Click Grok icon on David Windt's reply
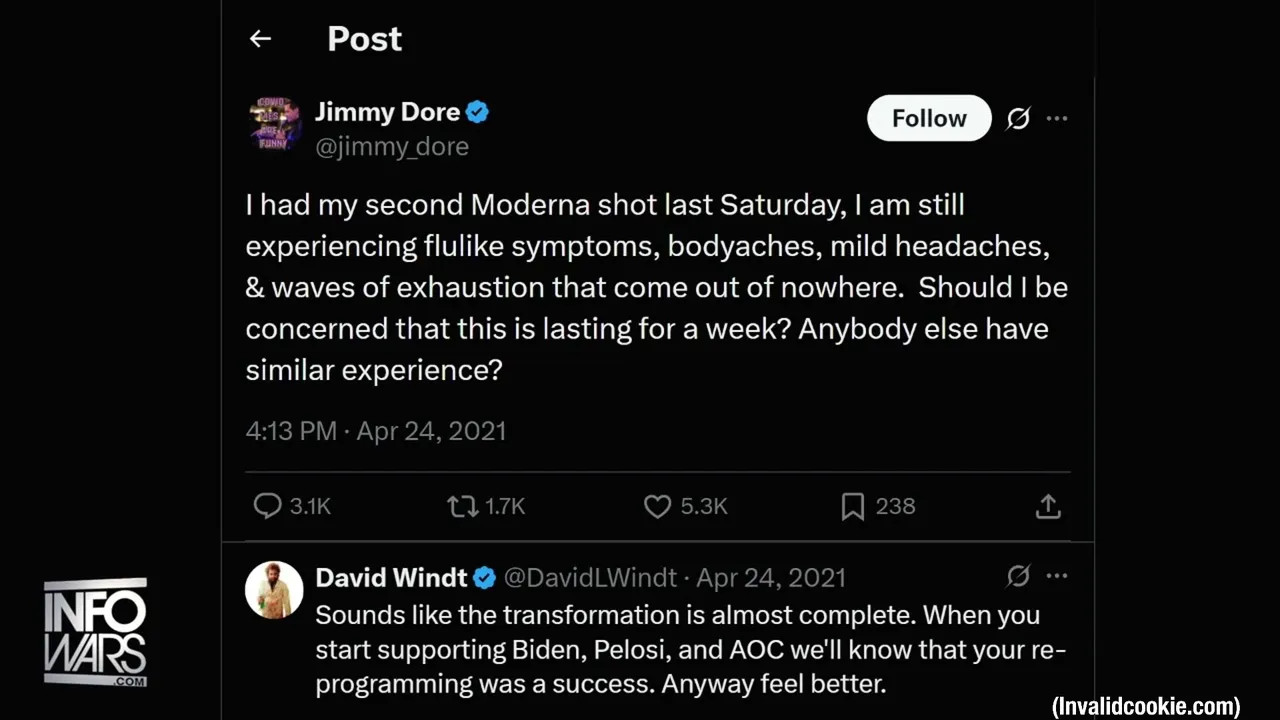 tap(1018, 576)
